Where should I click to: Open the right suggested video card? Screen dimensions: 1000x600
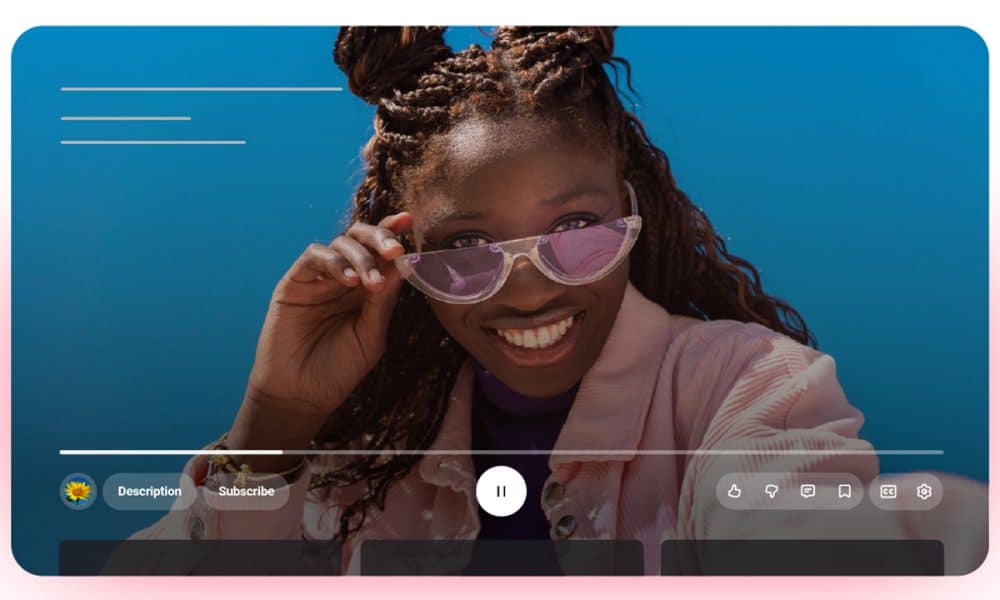tap(802, 558)
